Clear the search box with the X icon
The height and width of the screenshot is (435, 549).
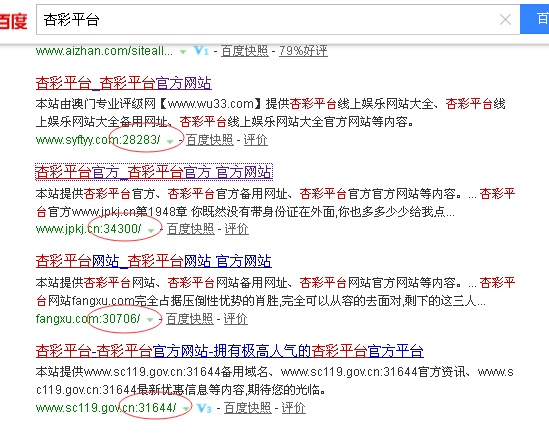[505, 20]
